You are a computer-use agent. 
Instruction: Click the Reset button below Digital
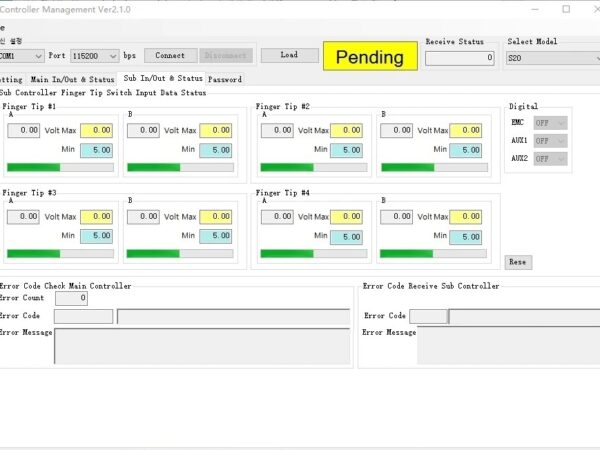coord(518,262)
